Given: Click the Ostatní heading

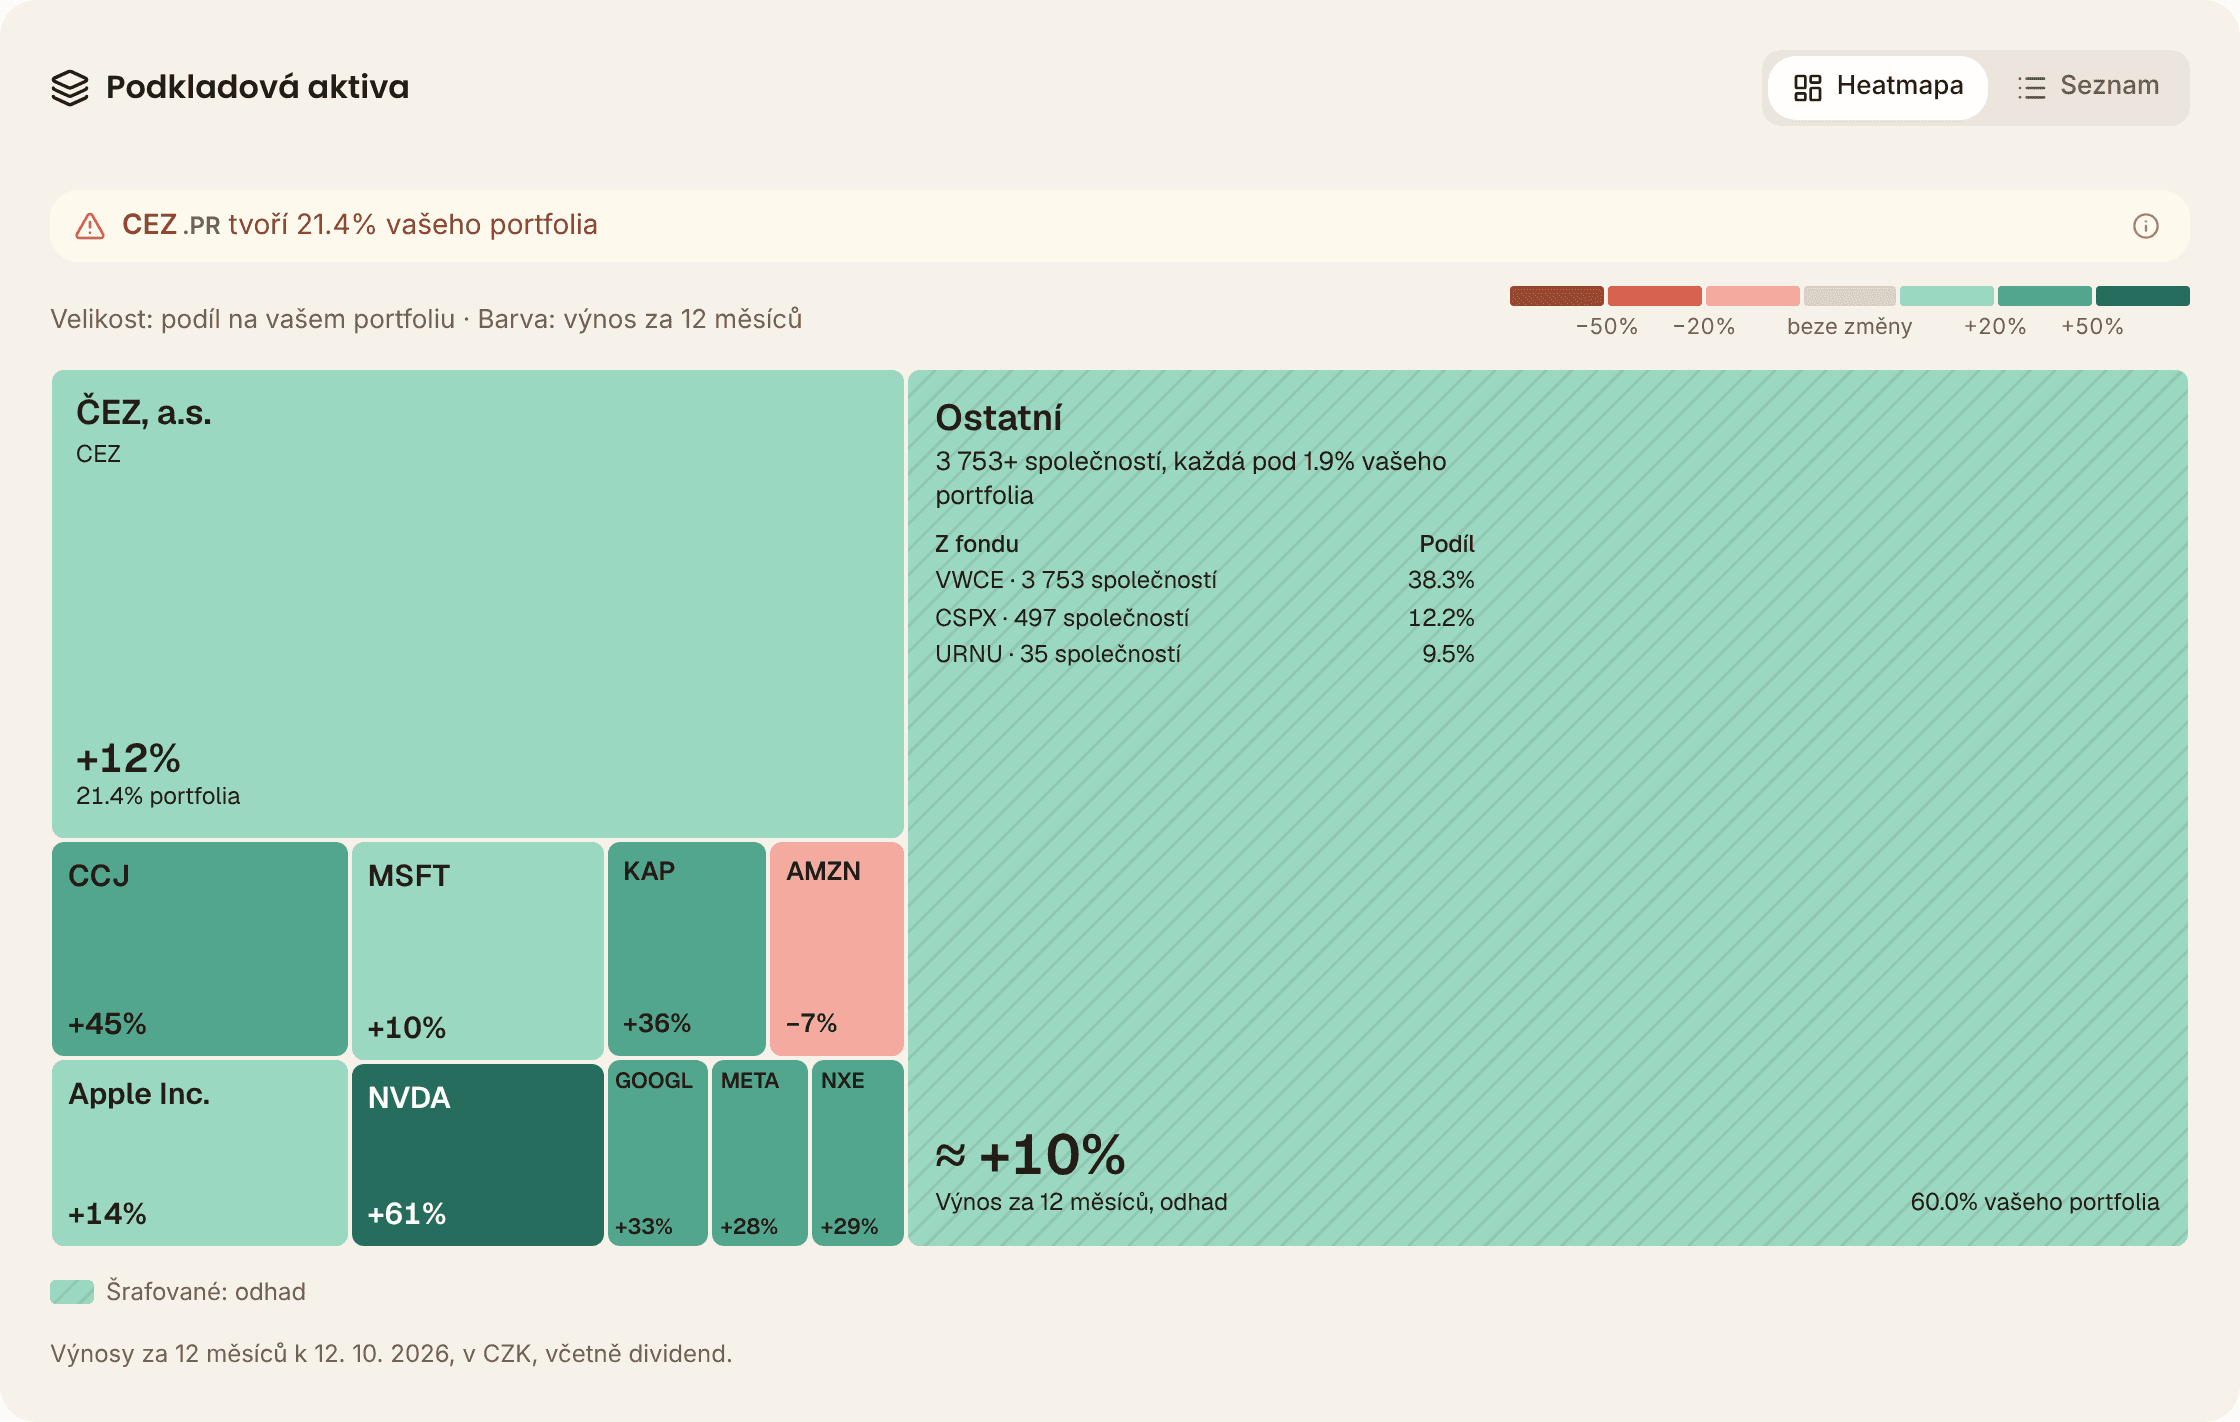Looking at the screenshot, I should click(998, 418).
